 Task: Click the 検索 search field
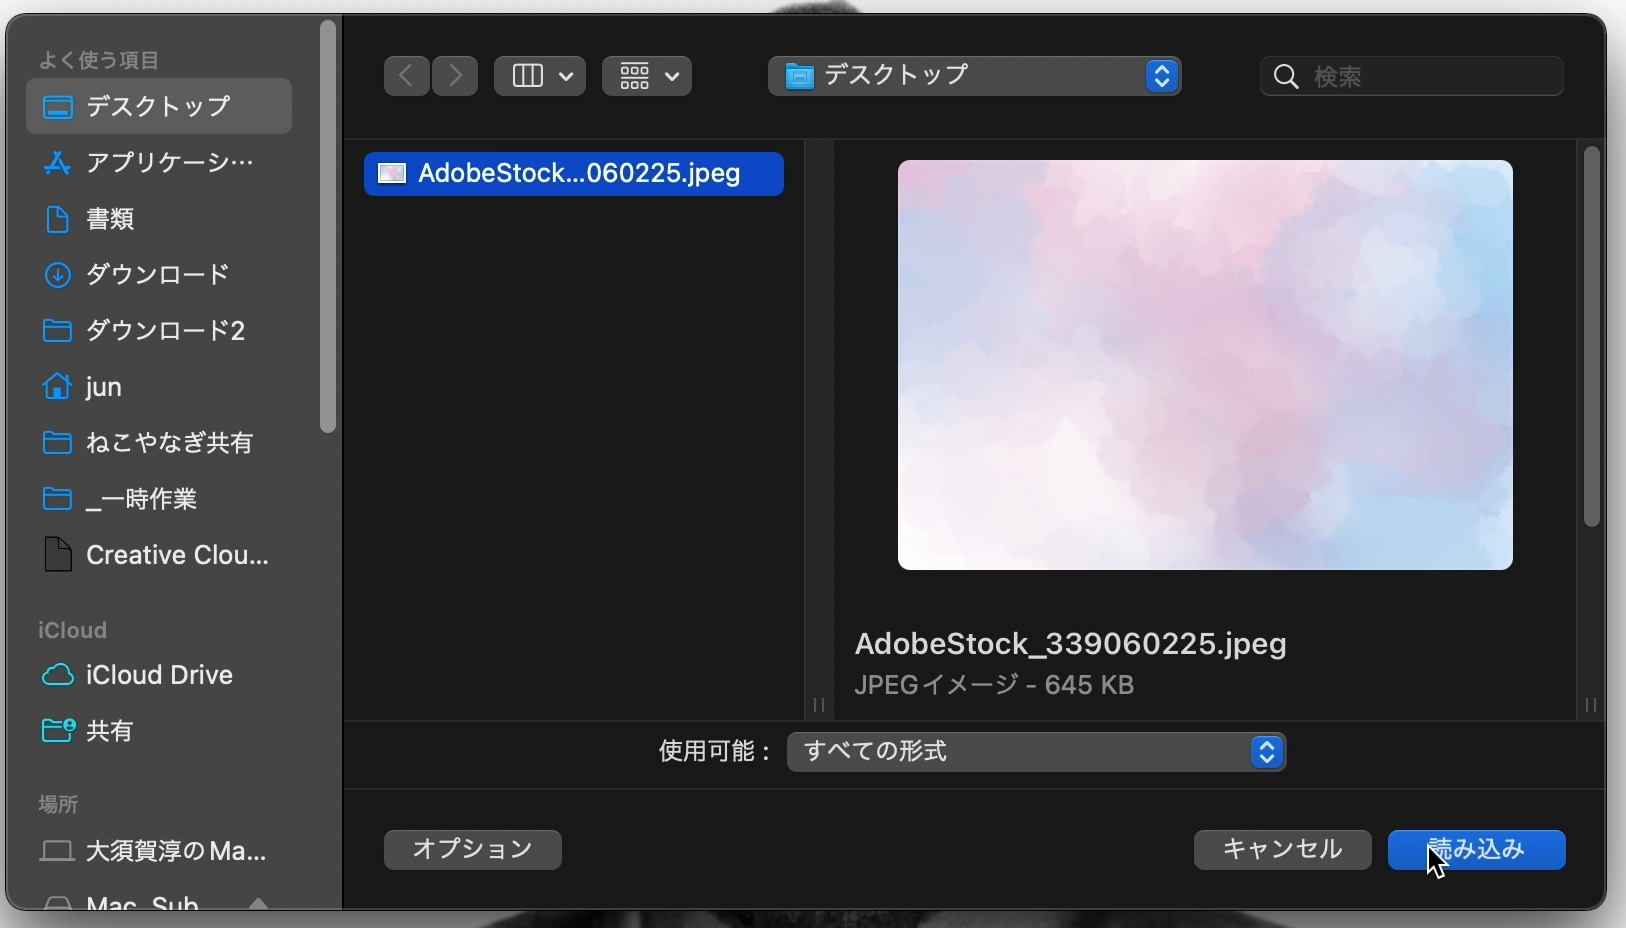click(x=1412, y=76)
